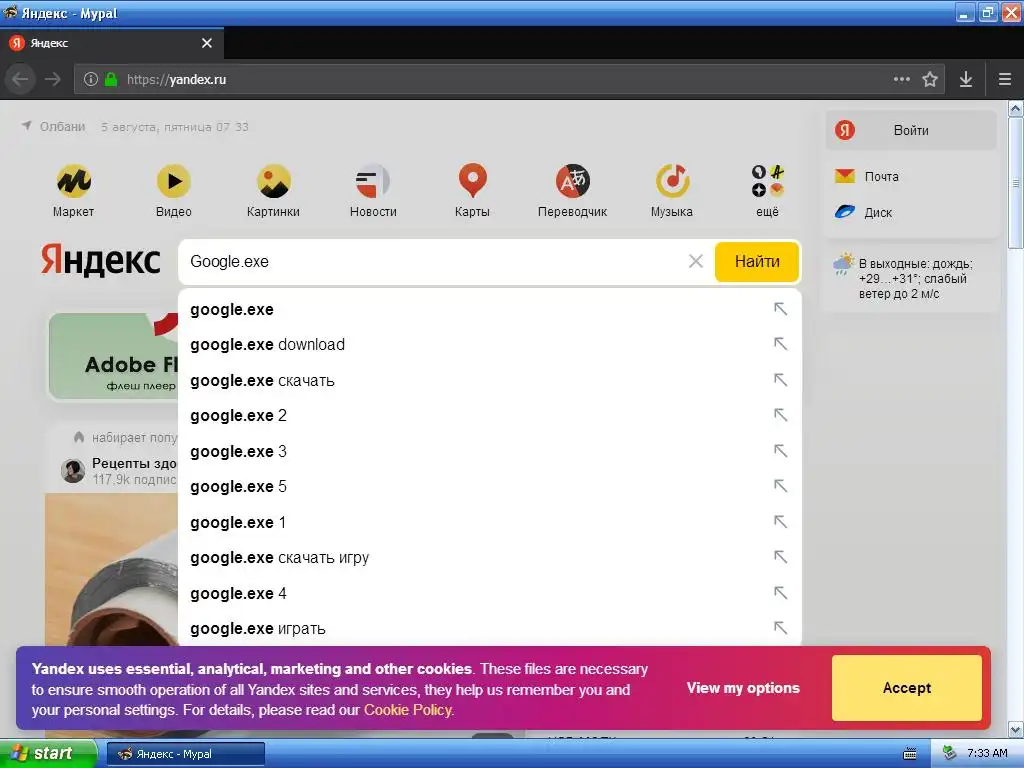The image size is (1024, 768).
Task: Insert suggestion arrow for google.exe скачать
Action: click(780, 379)
